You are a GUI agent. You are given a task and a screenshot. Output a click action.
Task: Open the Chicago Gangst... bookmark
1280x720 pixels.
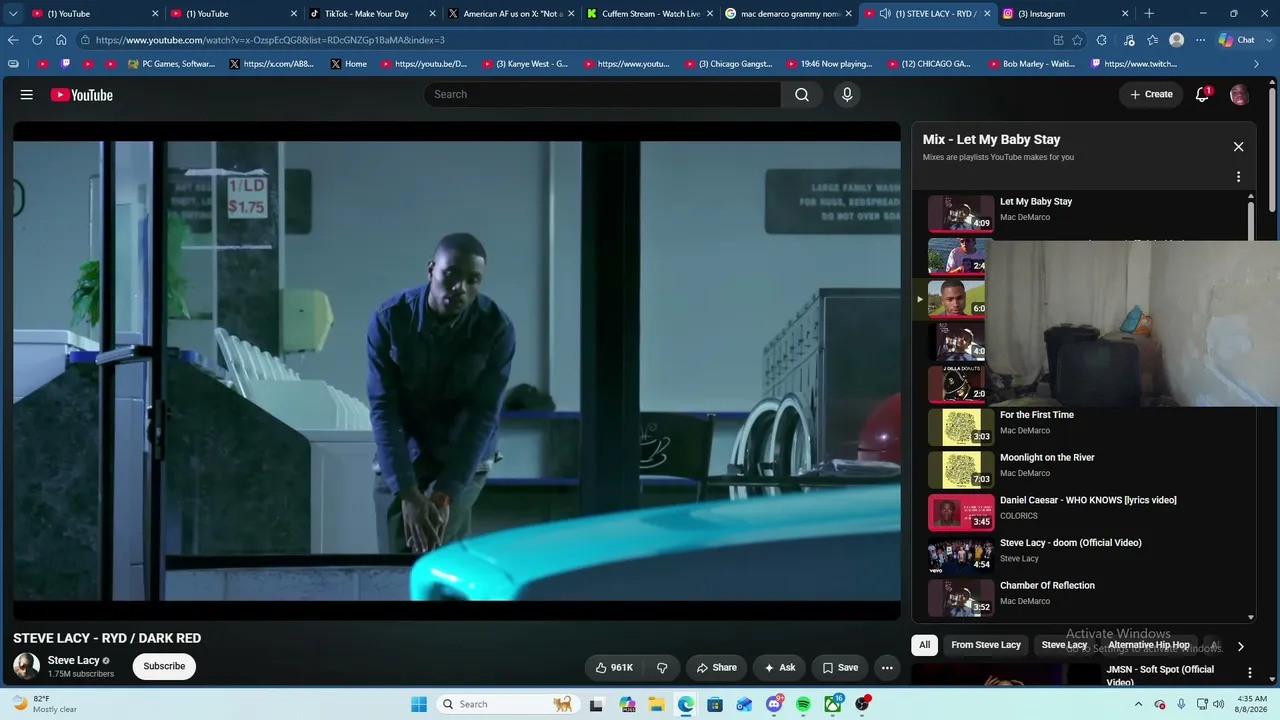728,64
